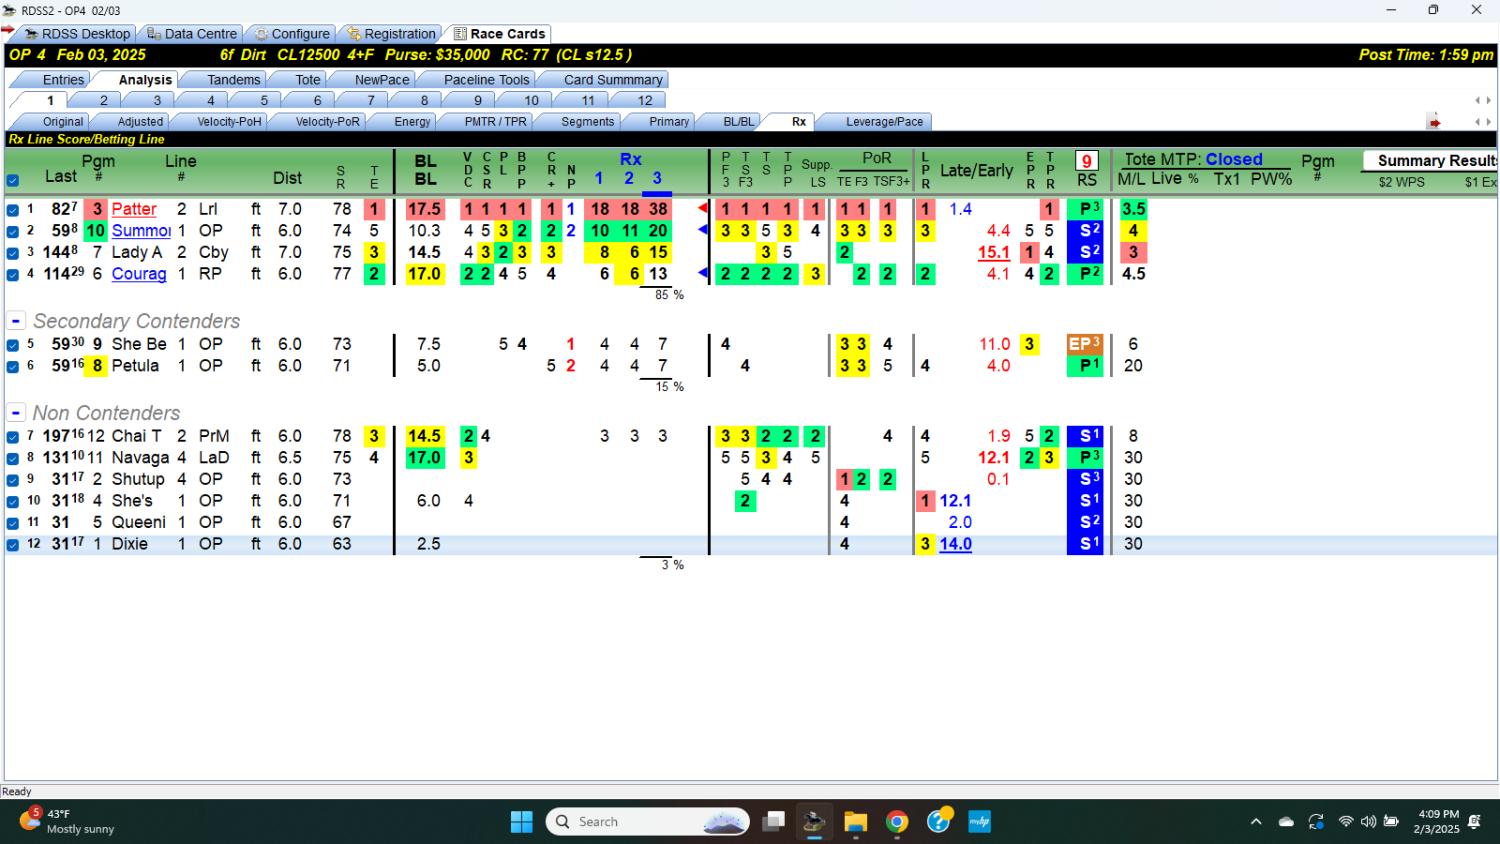Click the taskbar Search box

pos(648,822)
